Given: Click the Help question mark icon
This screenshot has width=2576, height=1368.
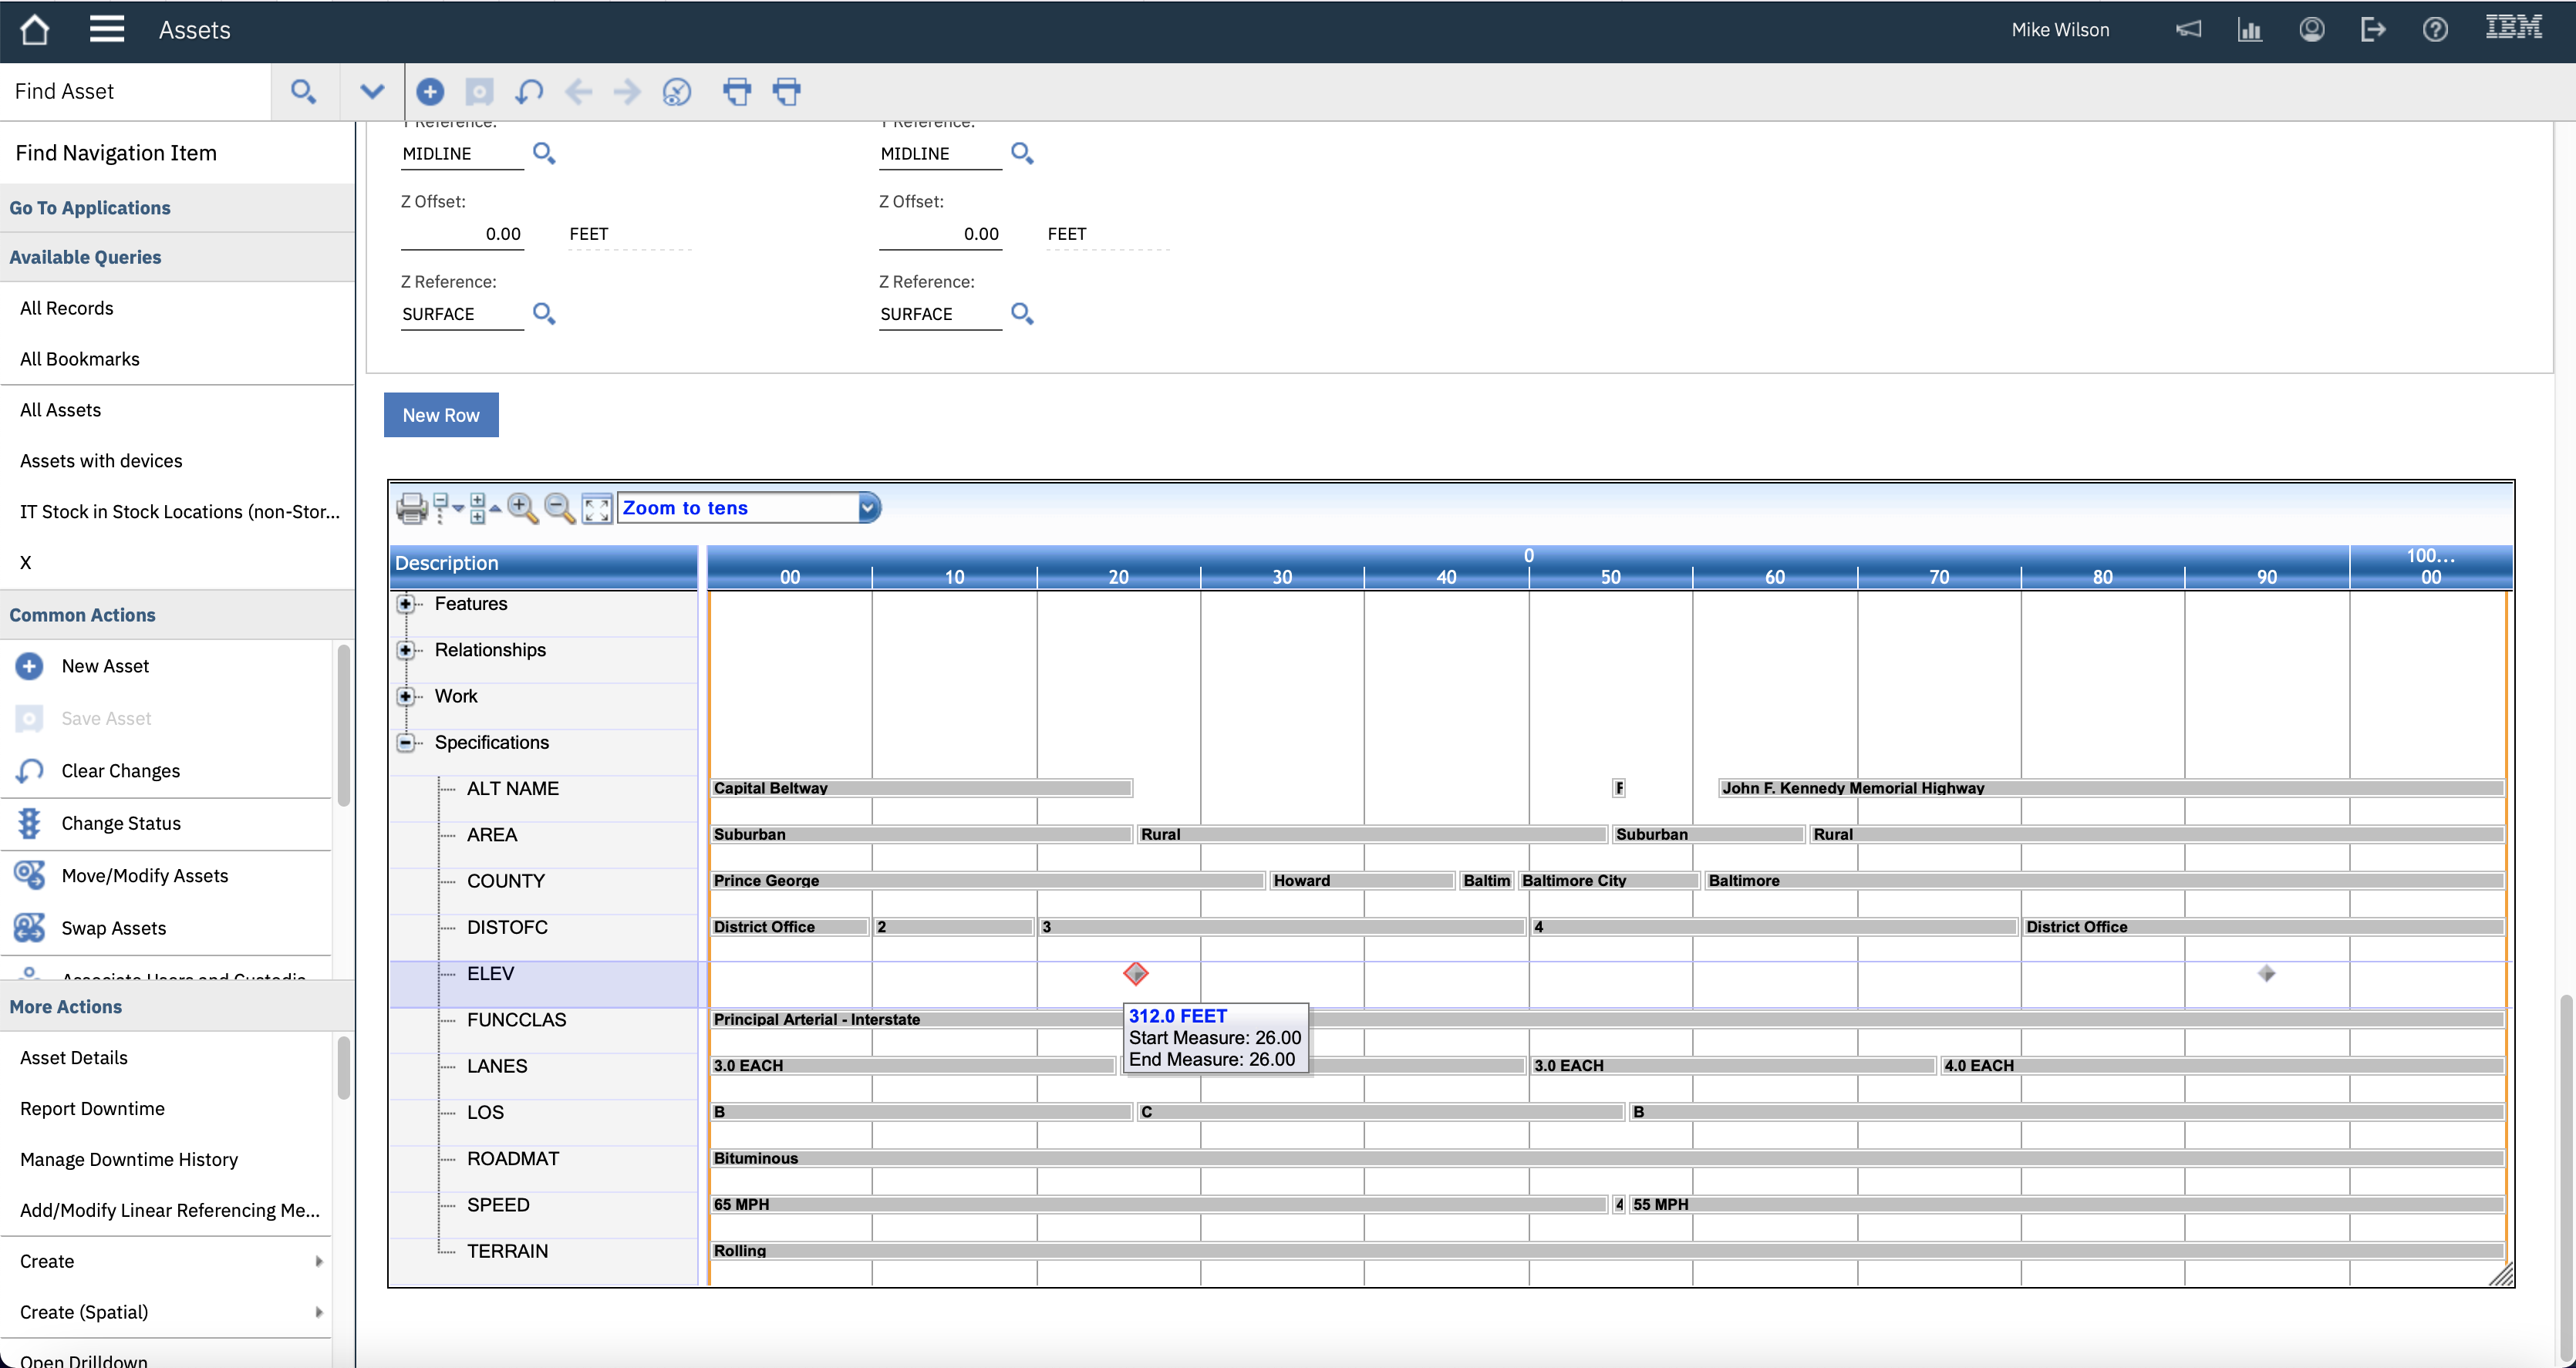Looking at the screenshot, I should tap(2435, 29).
